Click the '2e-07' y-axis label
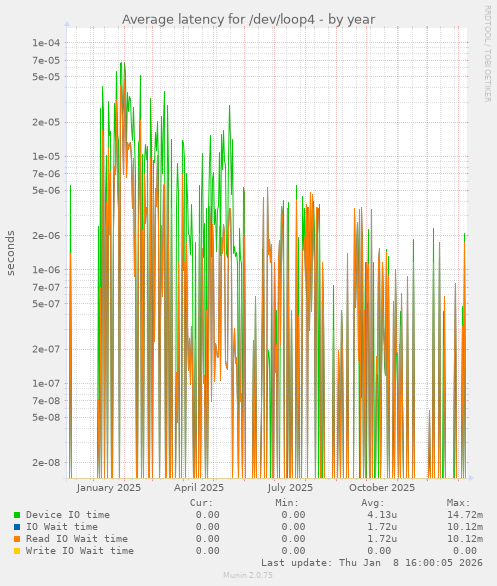The image size is (497, 586). (x=46, y=349)
